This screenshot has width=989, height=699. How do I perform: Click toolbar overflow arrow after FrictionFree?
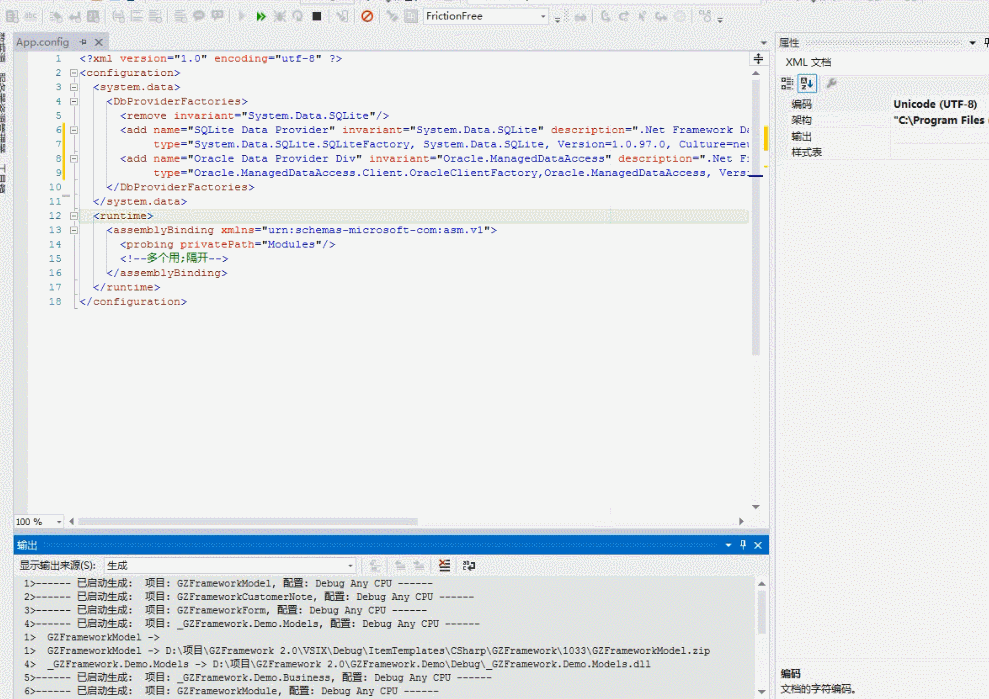tap(558, 19)
